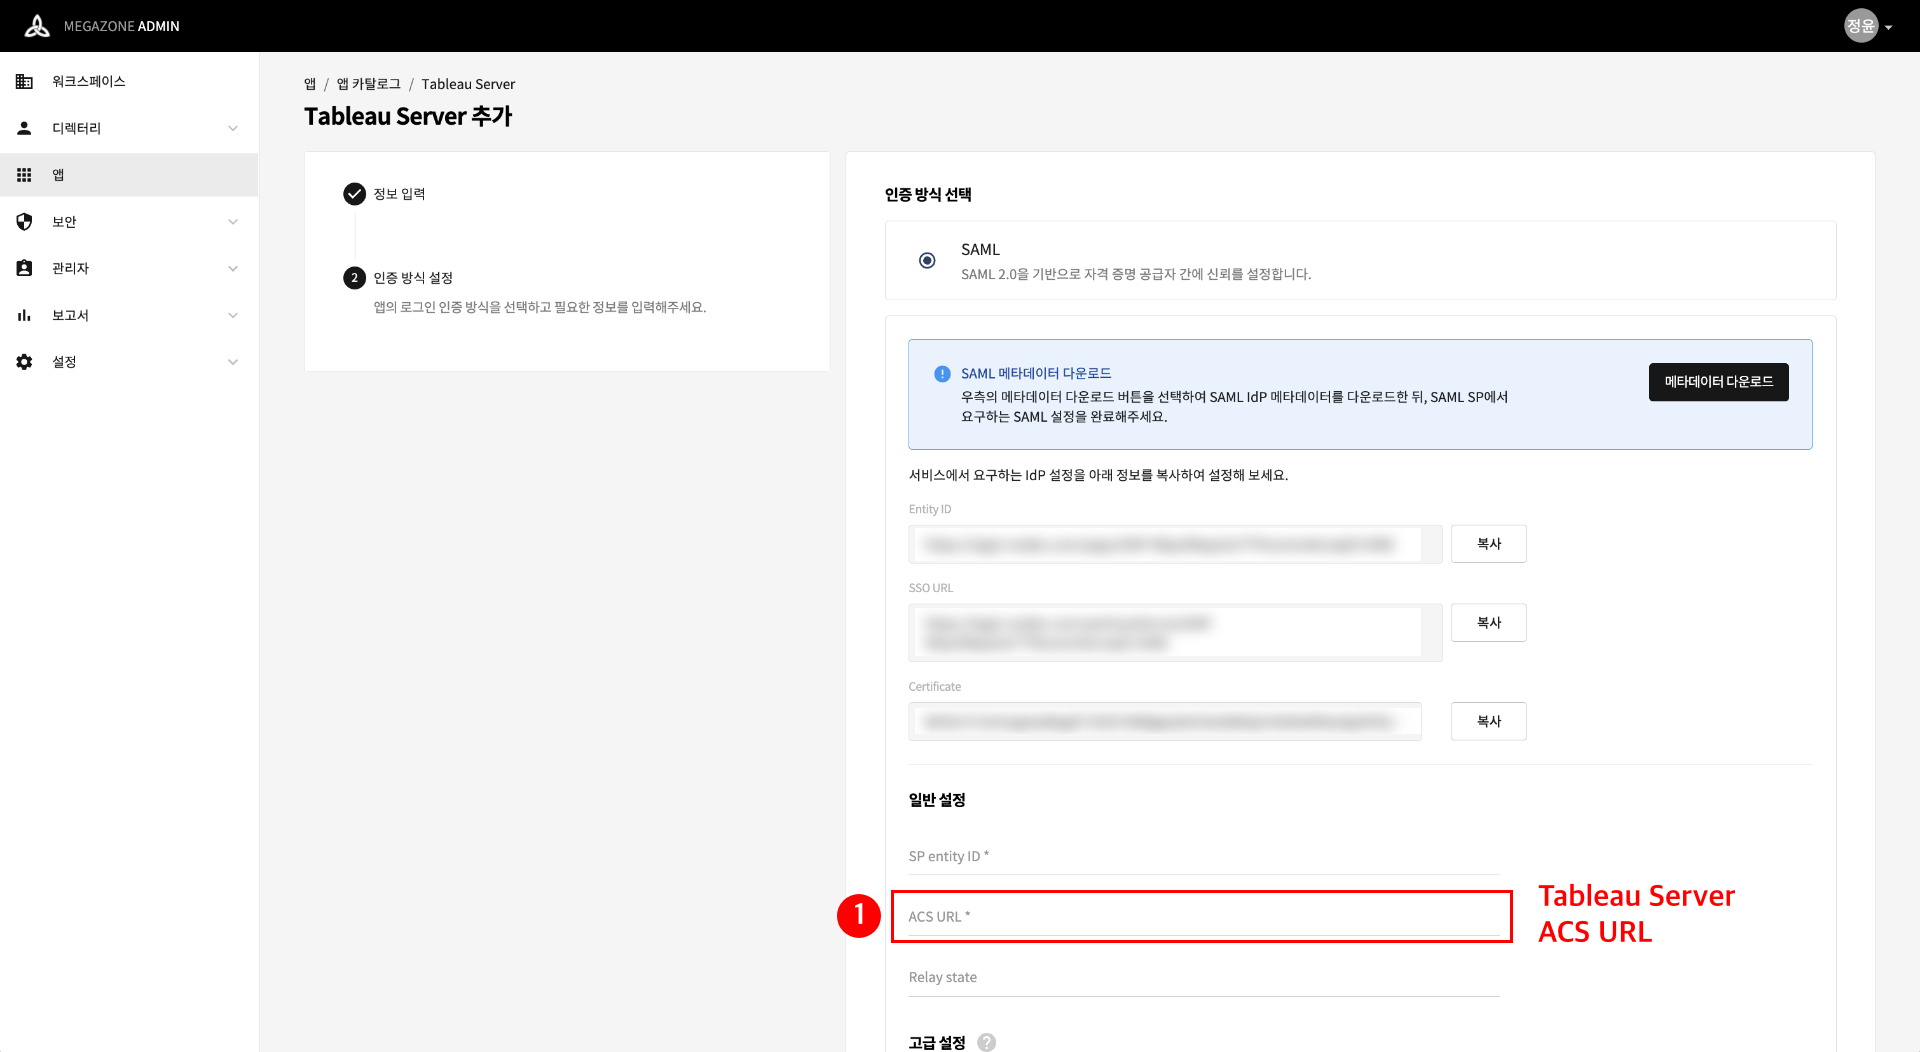Click the MEGAZONE ADMIN title text
This screenshot has width=1920, height=1052.
pyautogui.click(x=122, y=26)
